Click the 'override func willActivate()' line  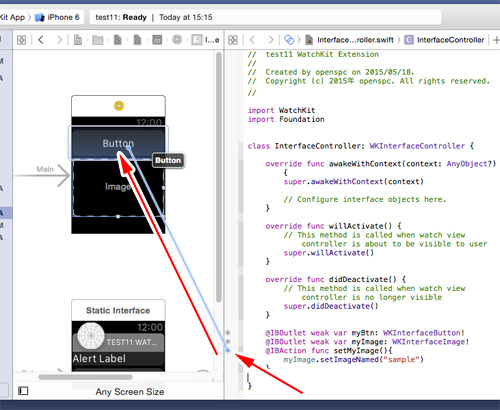tap(333, 226)
